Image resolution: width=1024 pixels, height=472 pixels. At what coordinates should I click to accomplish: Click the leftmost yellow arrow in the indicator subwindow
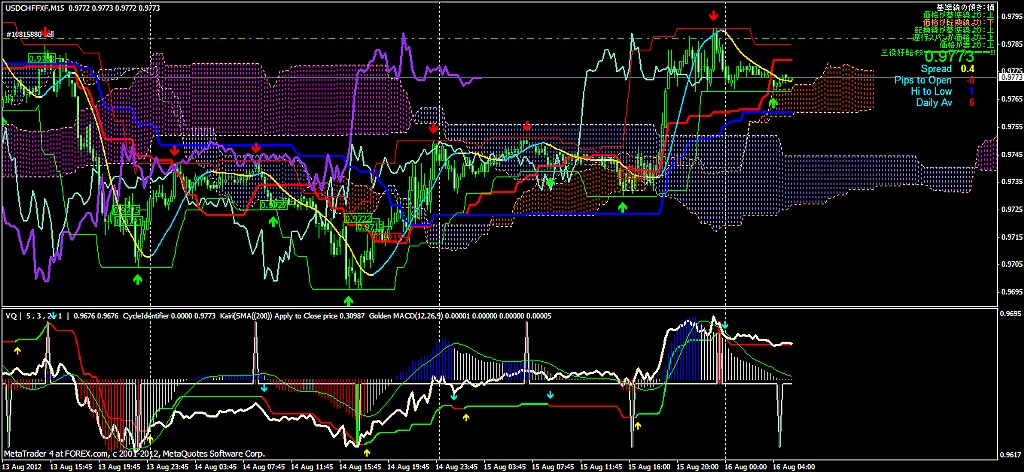17,350
